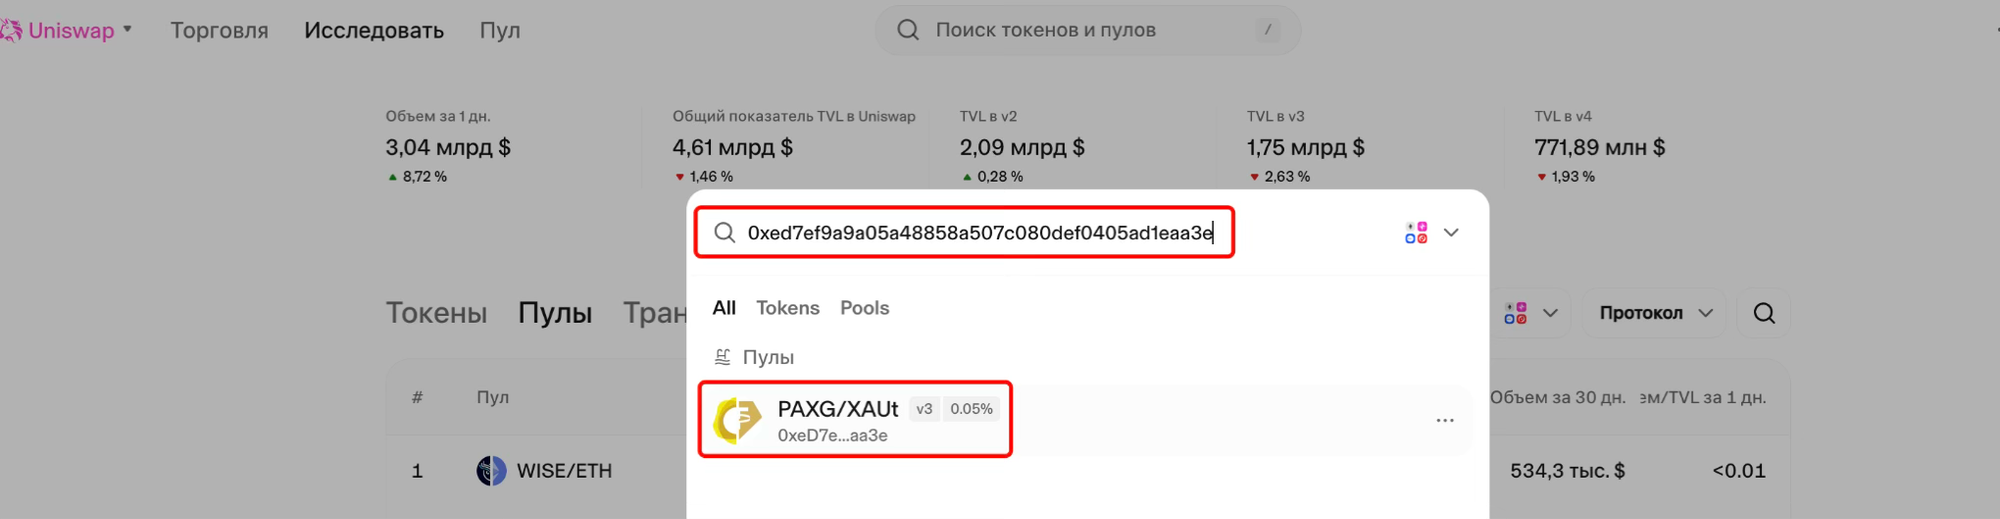2000x519 pixels.
Task: Open the three-dot menu for PAXG/XAUt
Action: 1444,420
